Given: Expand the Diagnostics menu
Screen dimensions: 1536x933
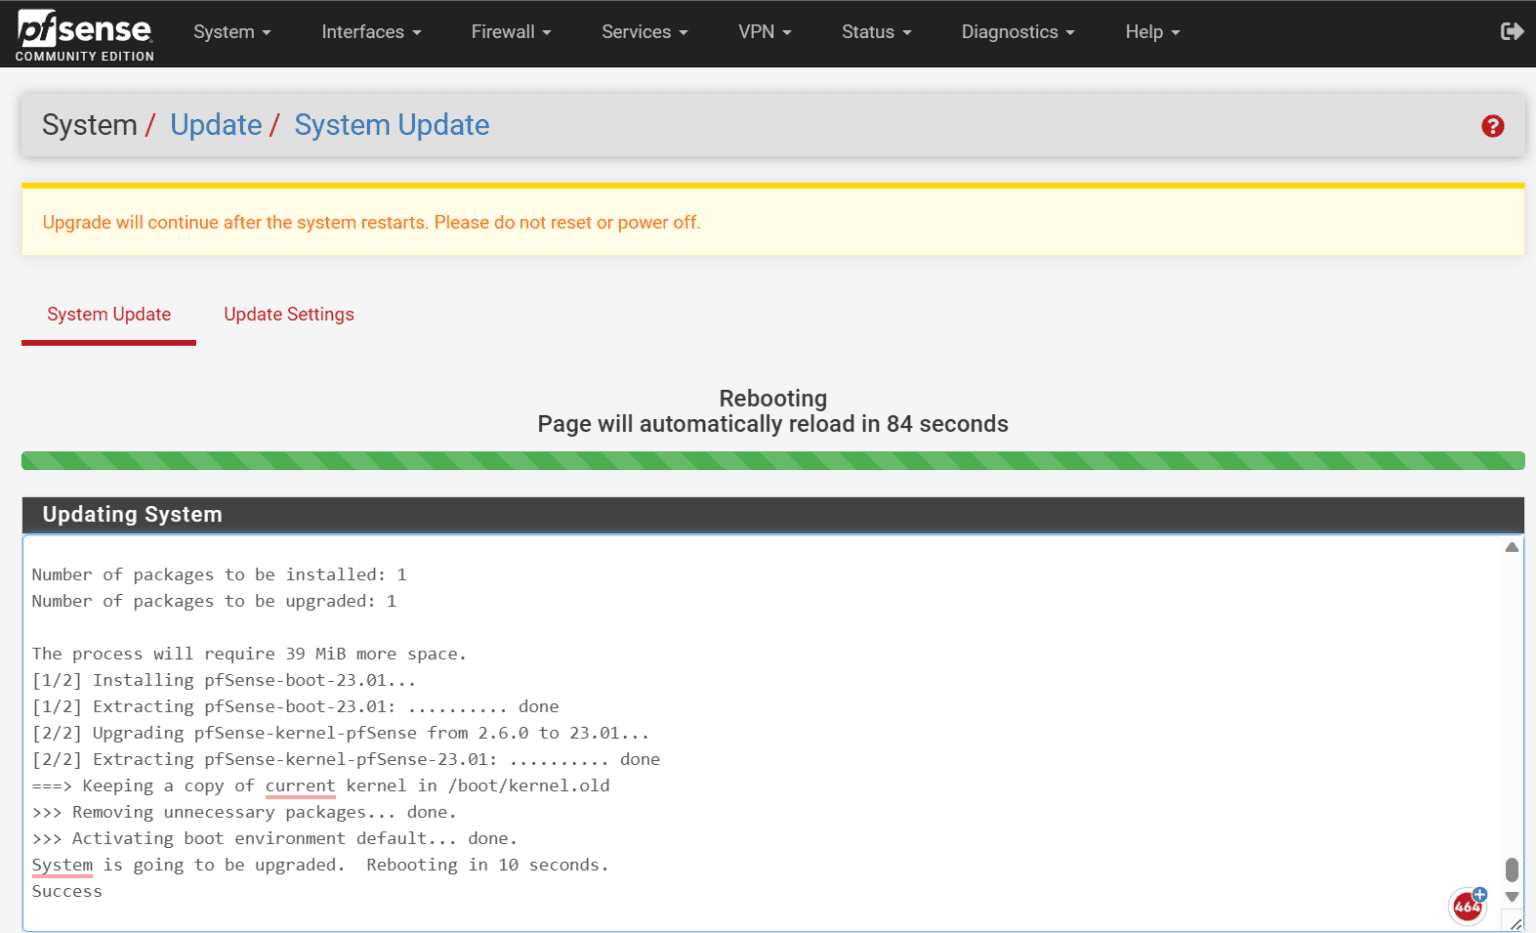Looking at the screenshot, I should 1017,31.
